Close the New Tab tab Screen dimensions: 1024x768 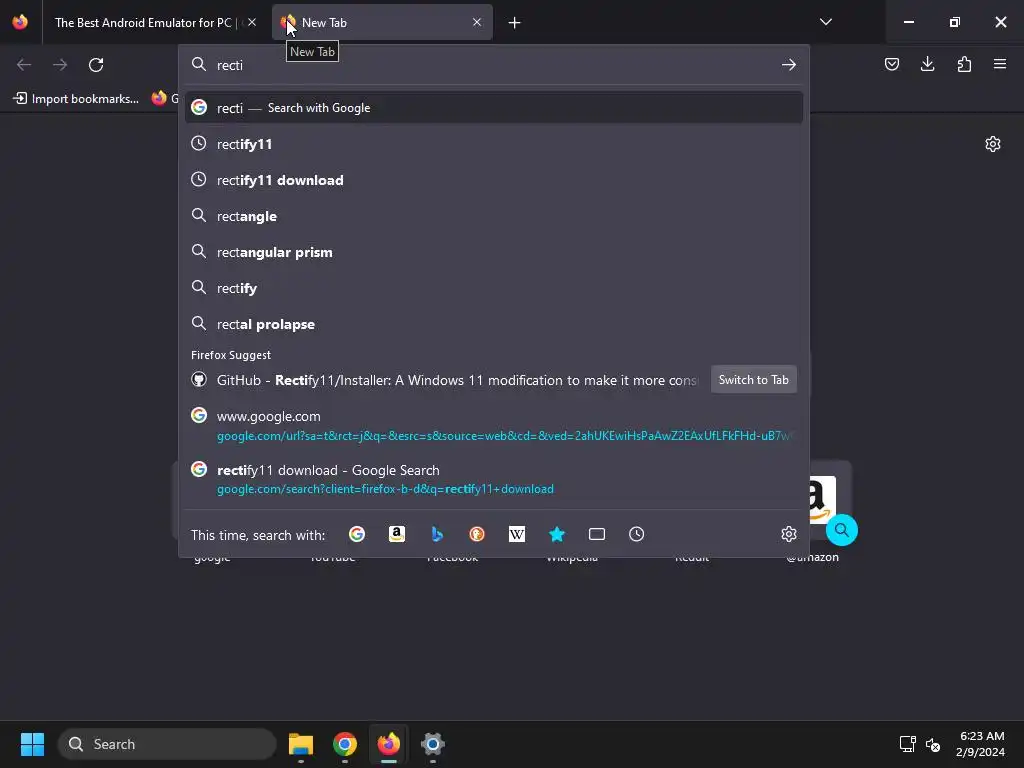pyautogui.click(x=477, y=22)
